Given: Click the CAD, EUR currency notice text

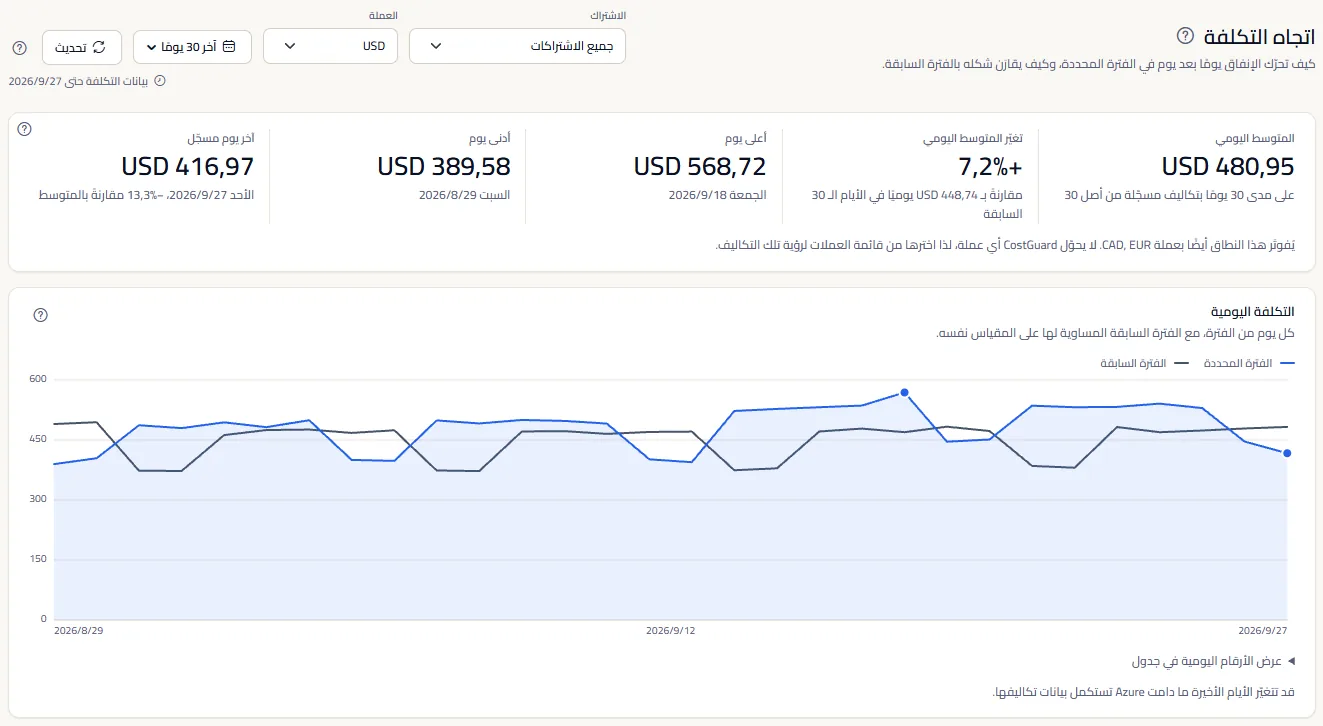Looking at the screenshot, I should [1006, 245].
